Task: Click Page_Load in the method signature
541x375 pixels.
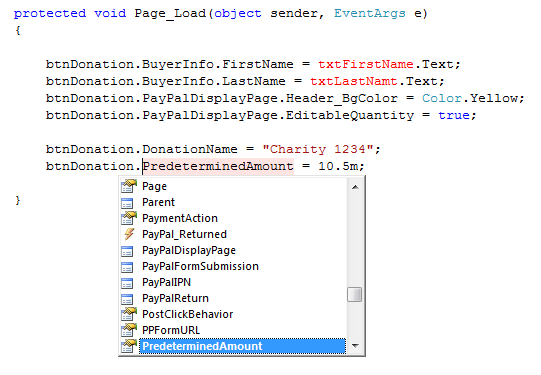Action: [170, 13]
